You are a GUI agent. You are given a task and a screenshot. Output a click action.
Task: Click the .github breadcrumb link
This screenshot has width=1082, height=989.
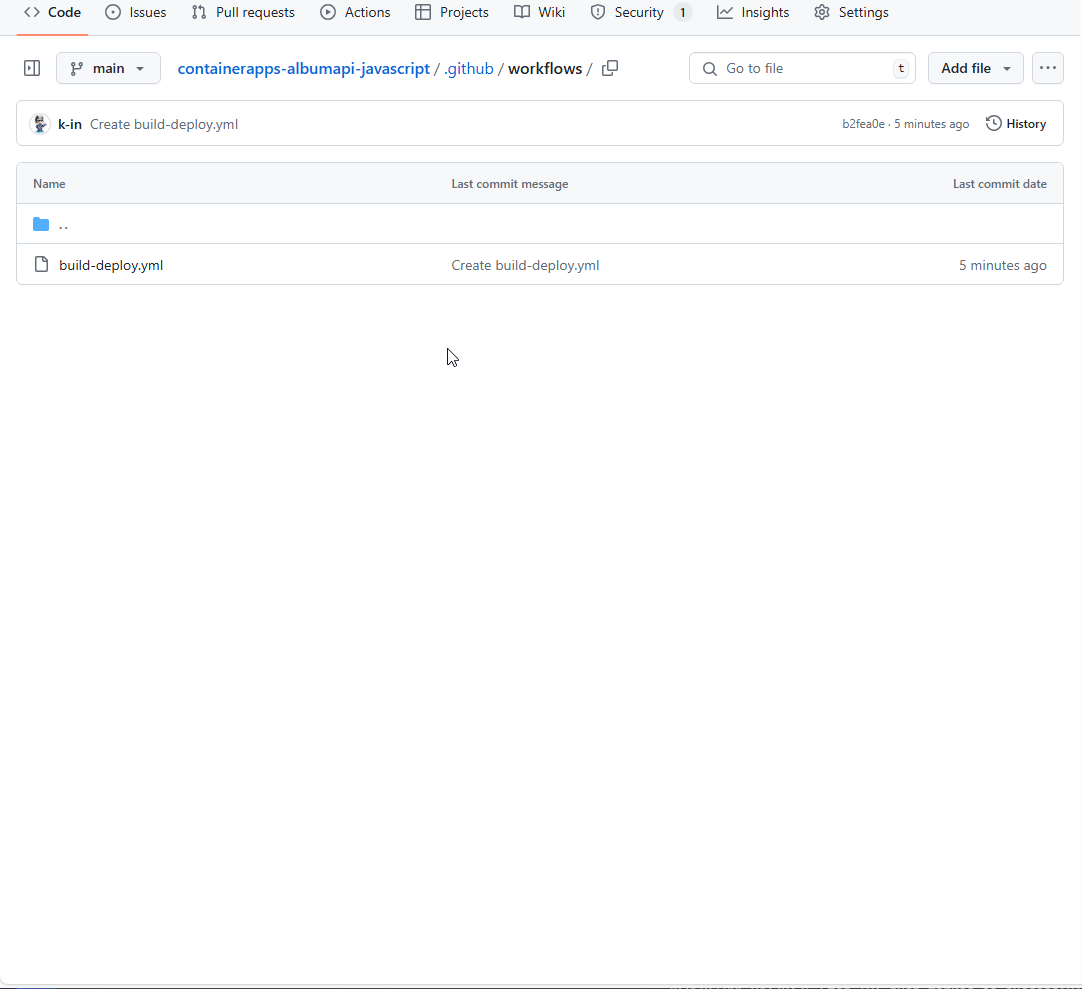click(469, 69)
